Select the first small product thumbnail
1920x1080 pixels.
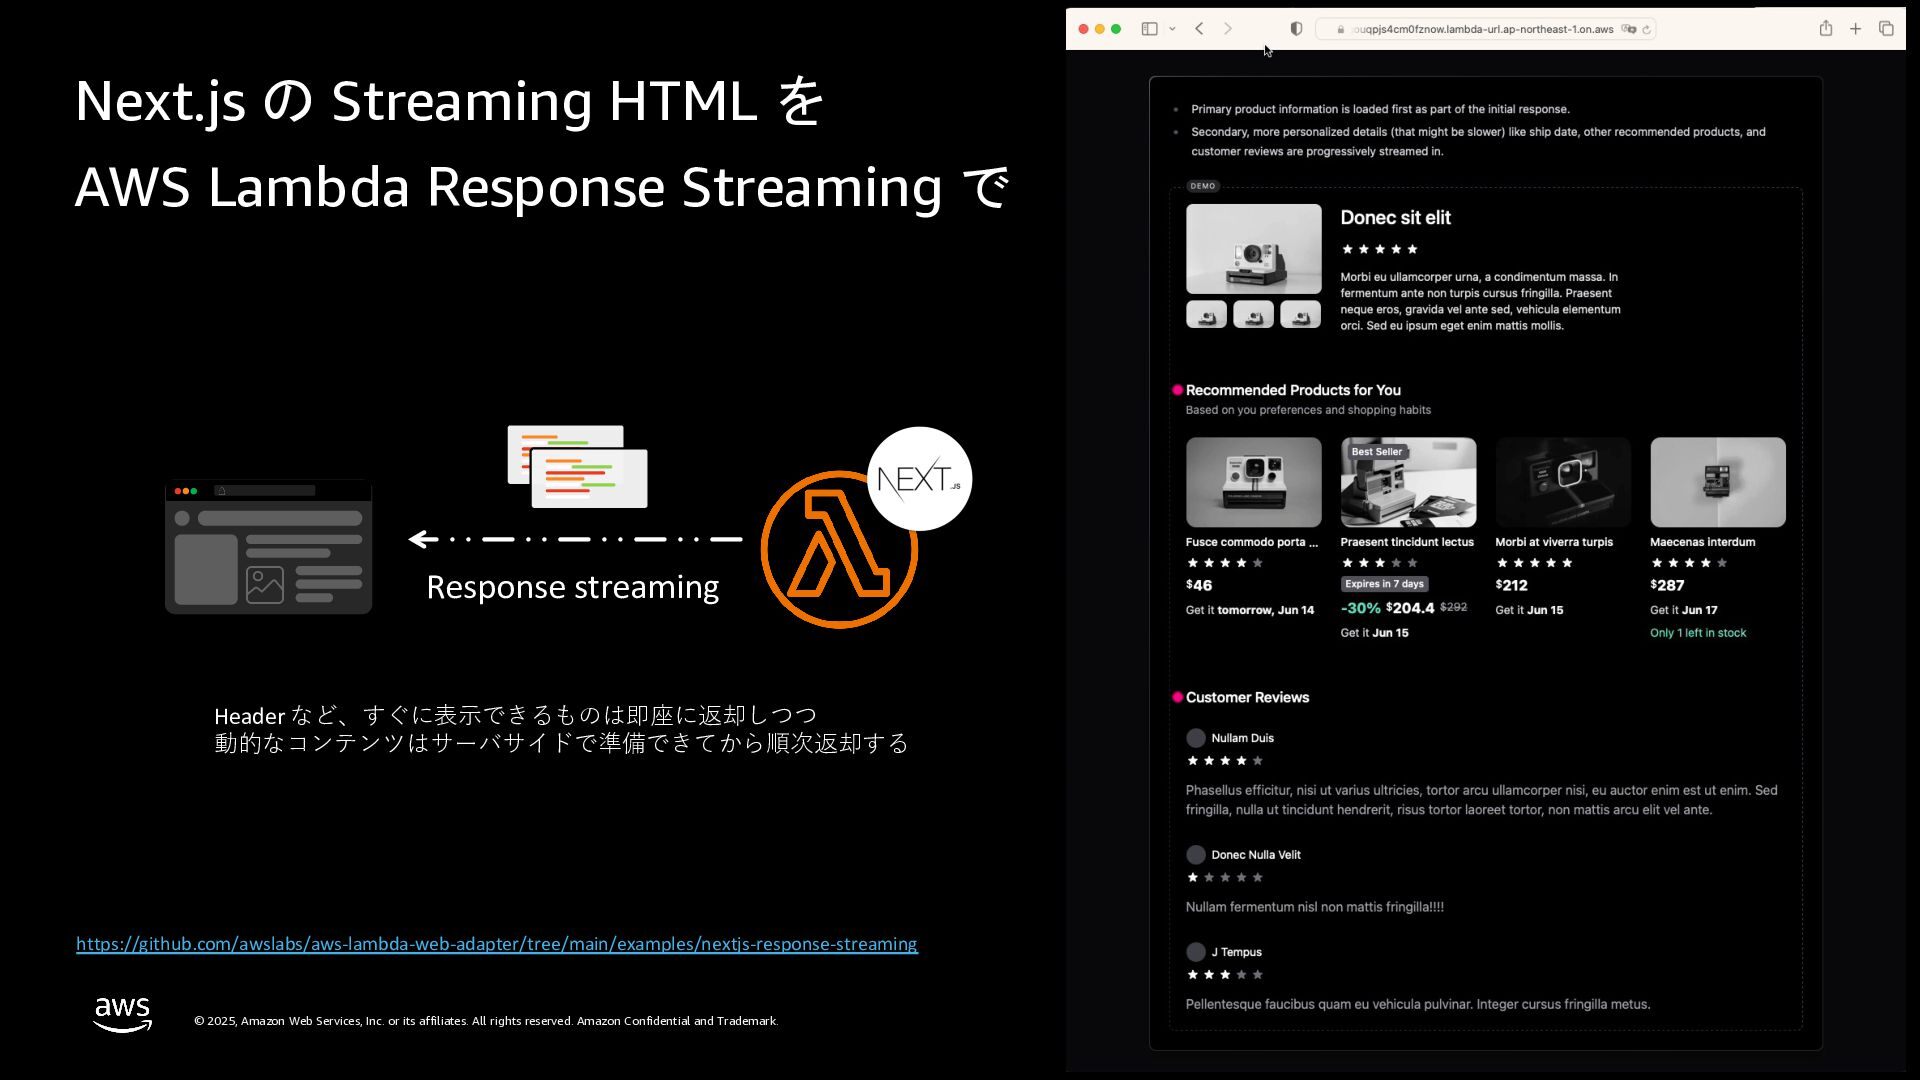(1206, 315)
